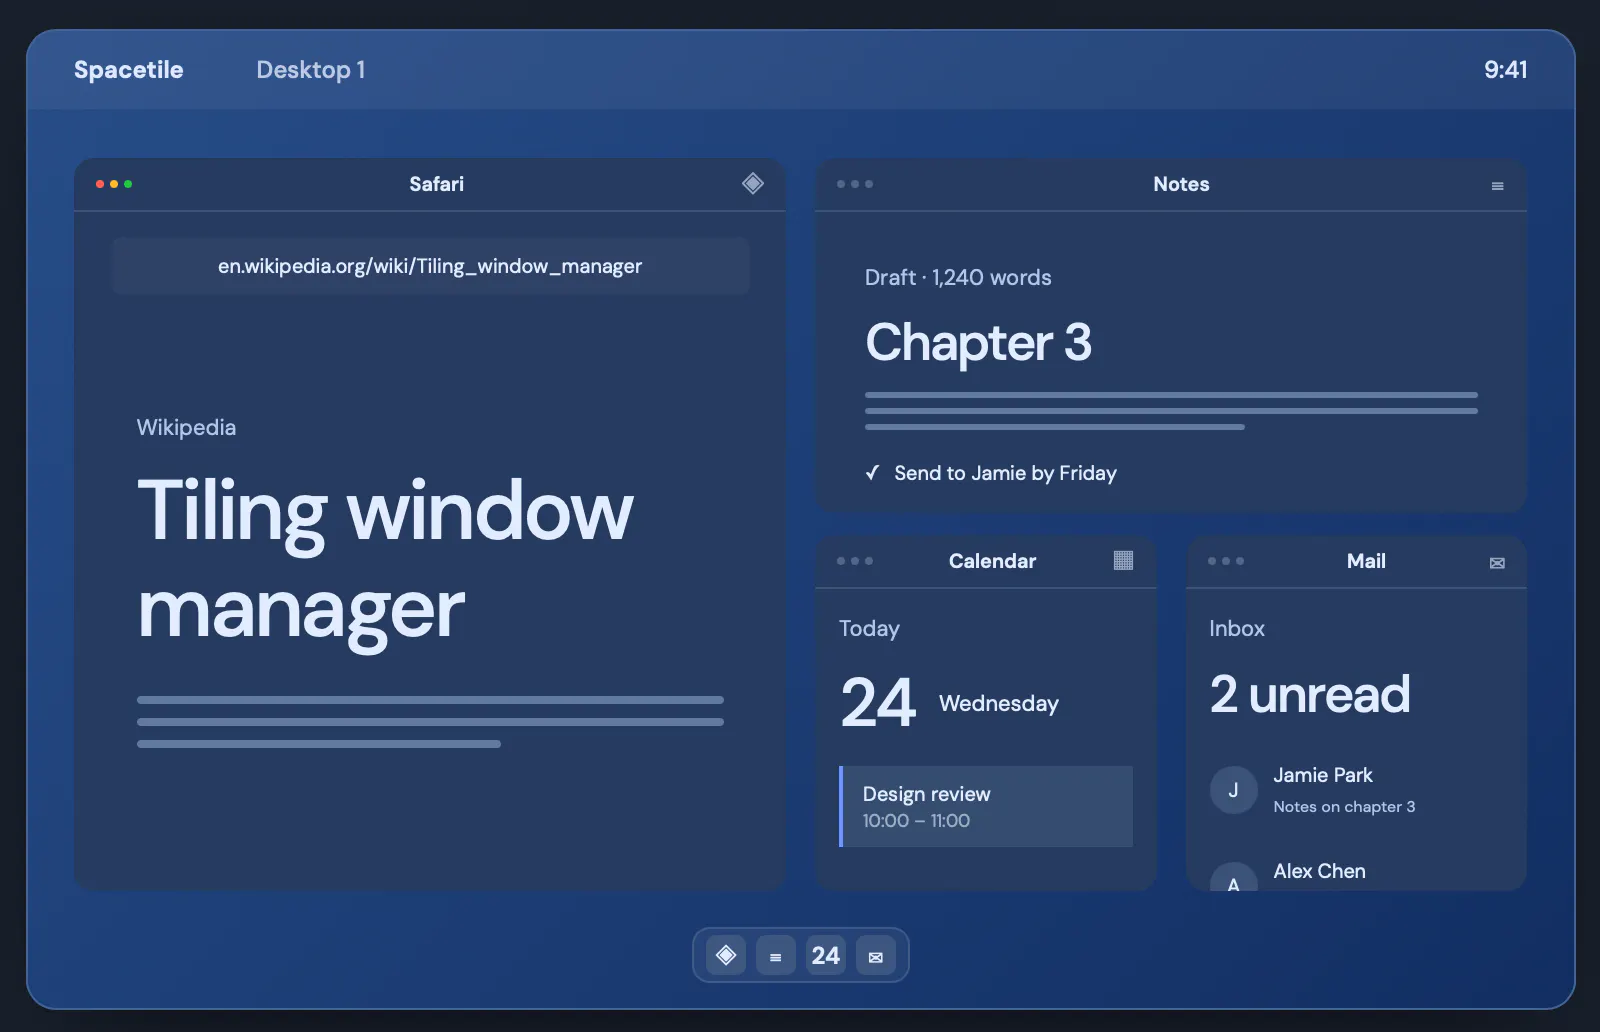Image resolution: width=1600 pixels, height=1032 pixels.
Task: Open Mail from the dock
Action: click(876, 955)
